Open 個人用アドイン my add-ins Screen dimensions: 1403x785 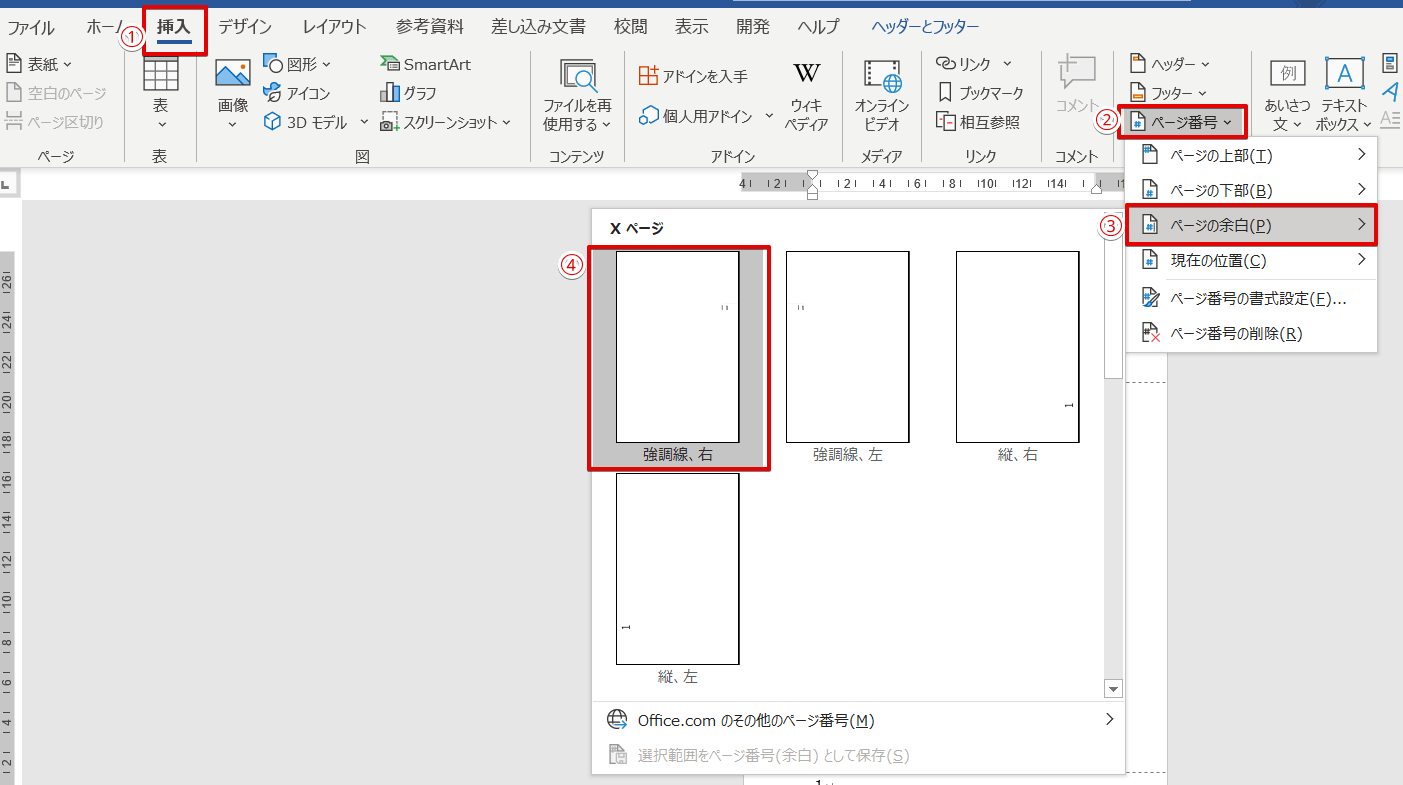point(696,116)
